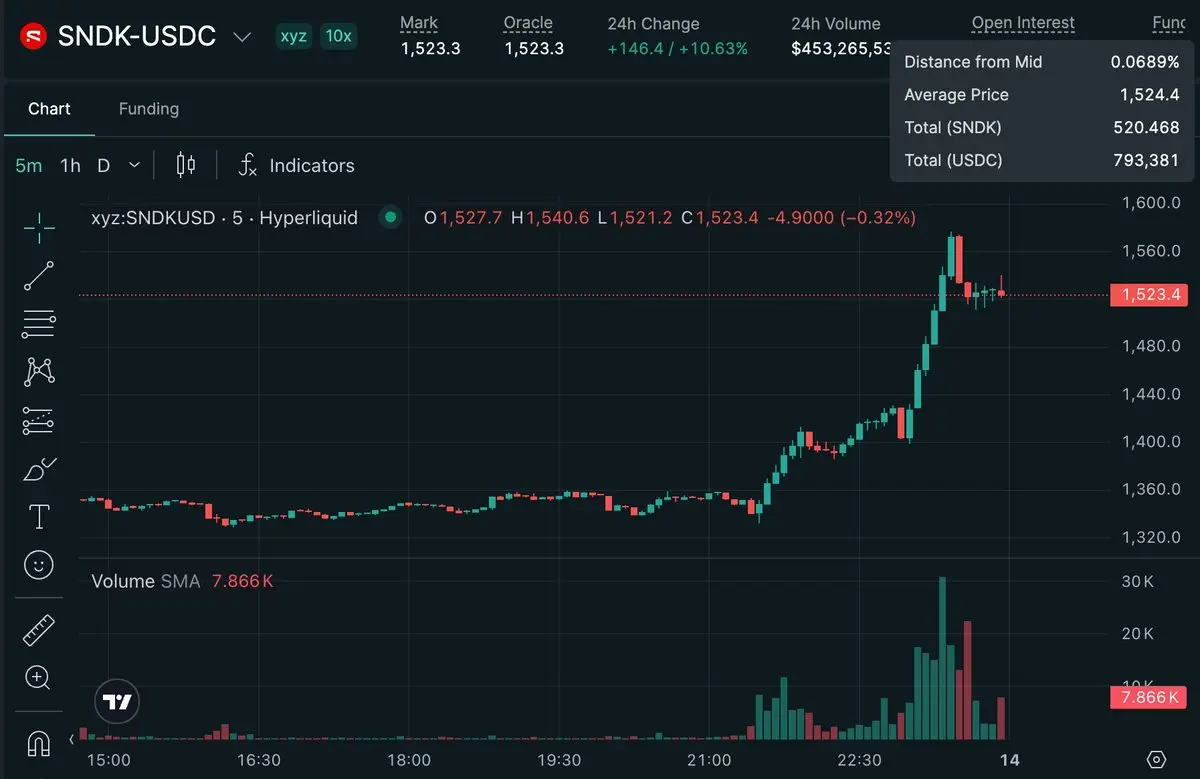Screen dimensions: 1200x779
Task: Click the High value H1,540.6 in legend
Action: (550, 217)
